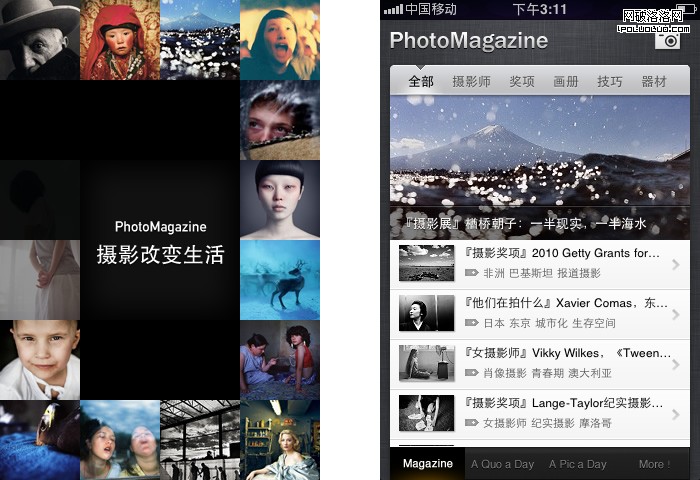Expand Xavier Comas row using right chevron
Viewport: 700px width, 480px height.
[x=676, y=315]
